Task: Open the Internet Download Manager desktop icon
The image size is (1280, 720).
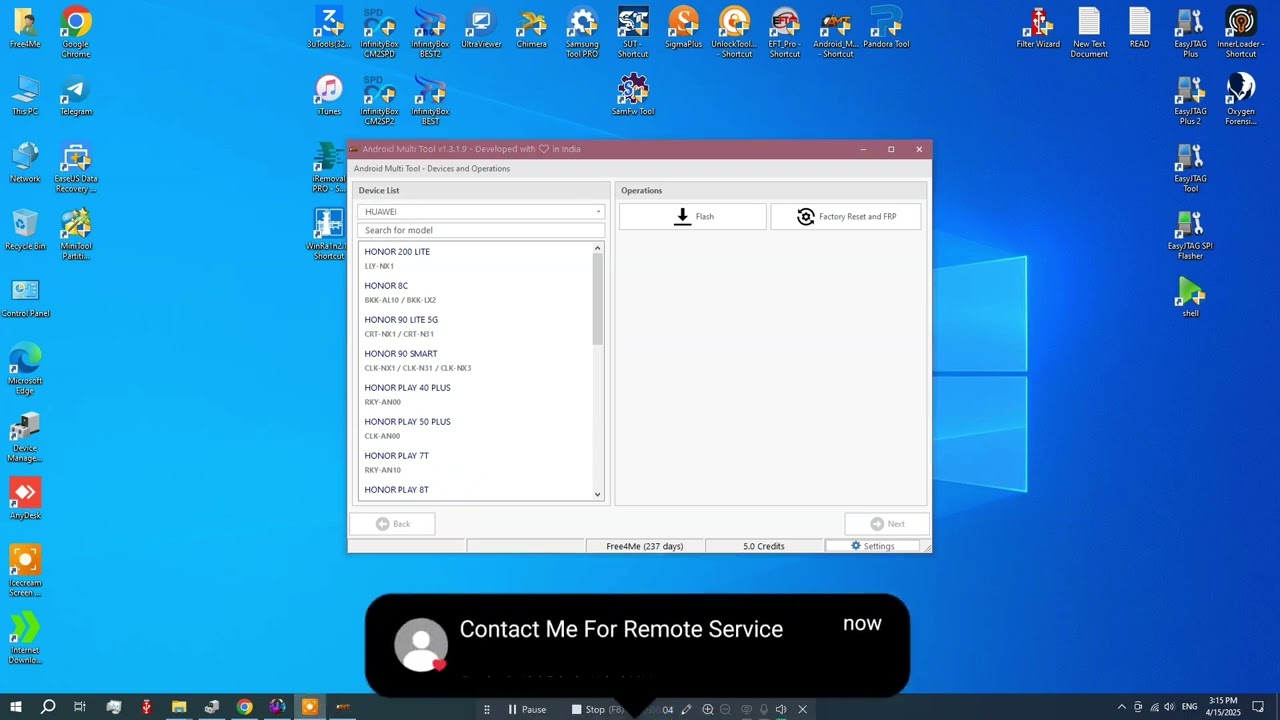Action: 25,639
